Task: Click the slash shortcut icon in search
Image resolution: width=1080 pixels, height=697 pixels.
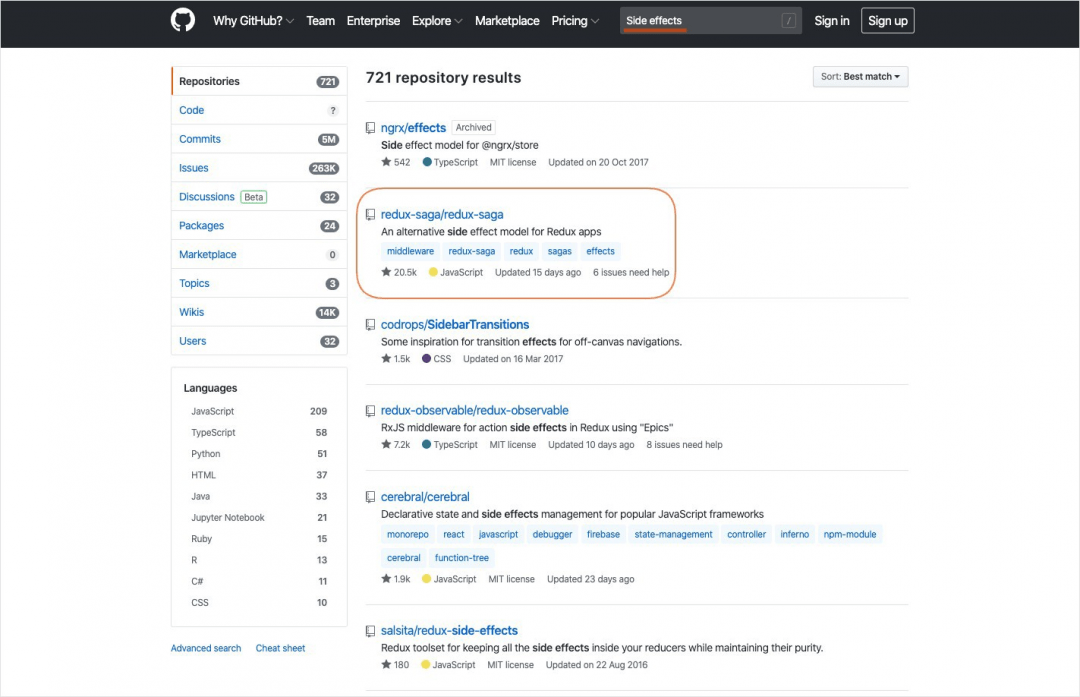Action: click(x=789, y=21)
